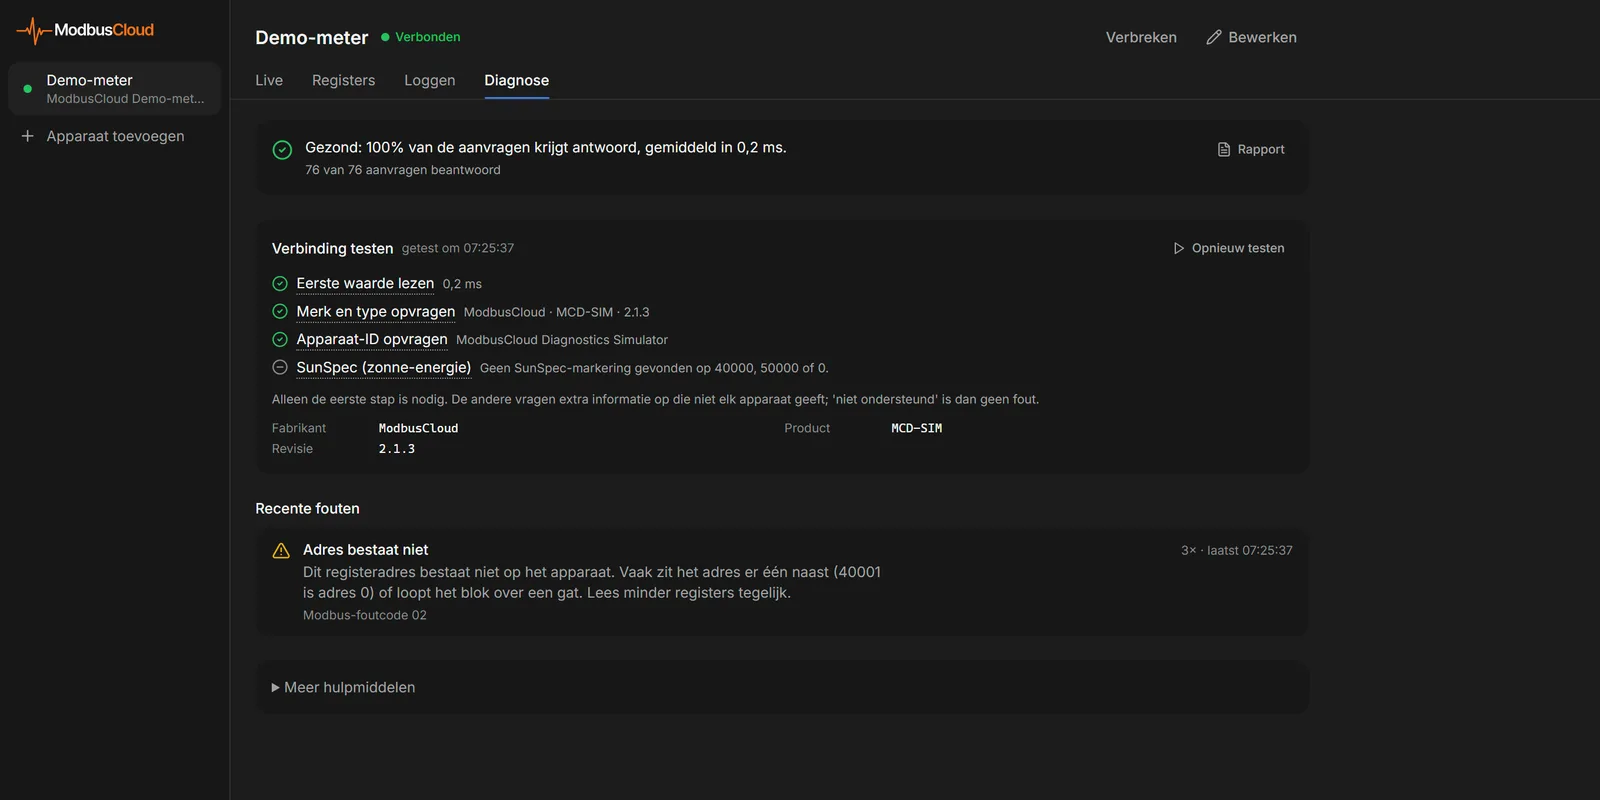Open the Loggen tab
The width and height of the screenshot is (1600, 800).
[430, 80]
